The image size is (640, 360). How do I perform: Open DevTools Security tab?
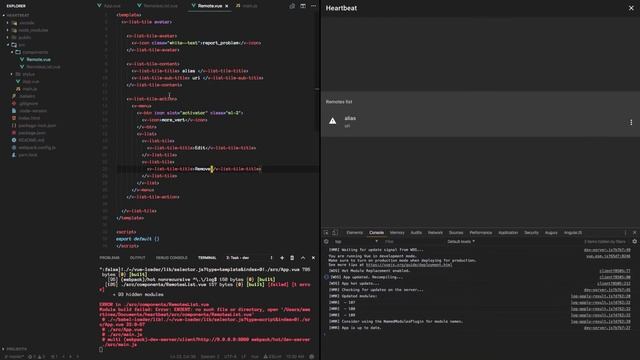click(531, 233)
